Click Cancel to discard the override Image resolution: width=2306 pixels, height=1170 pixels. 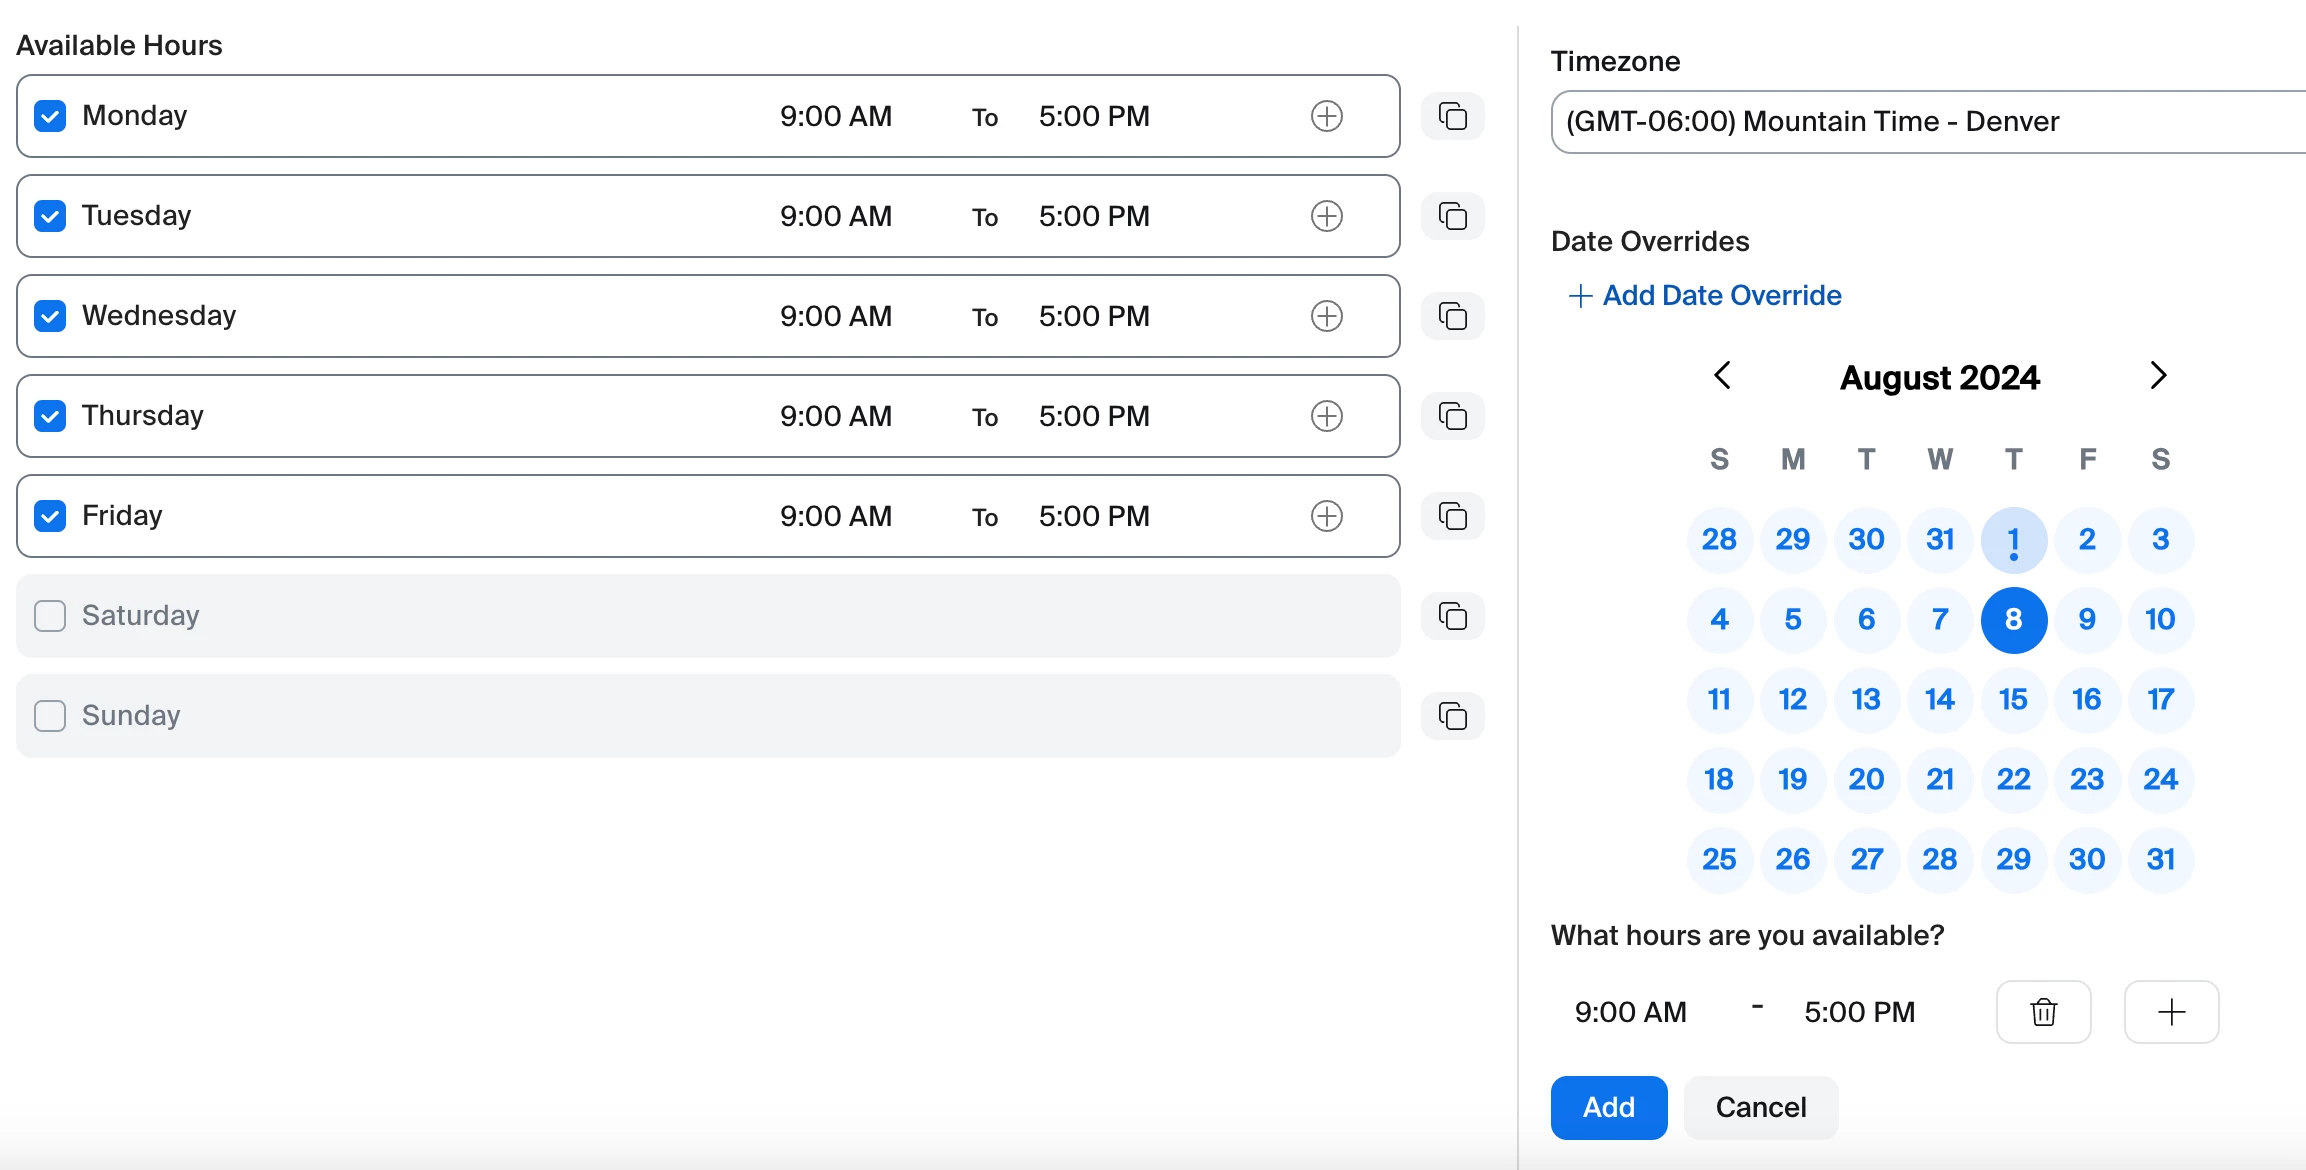[x=1760, y=1107]
